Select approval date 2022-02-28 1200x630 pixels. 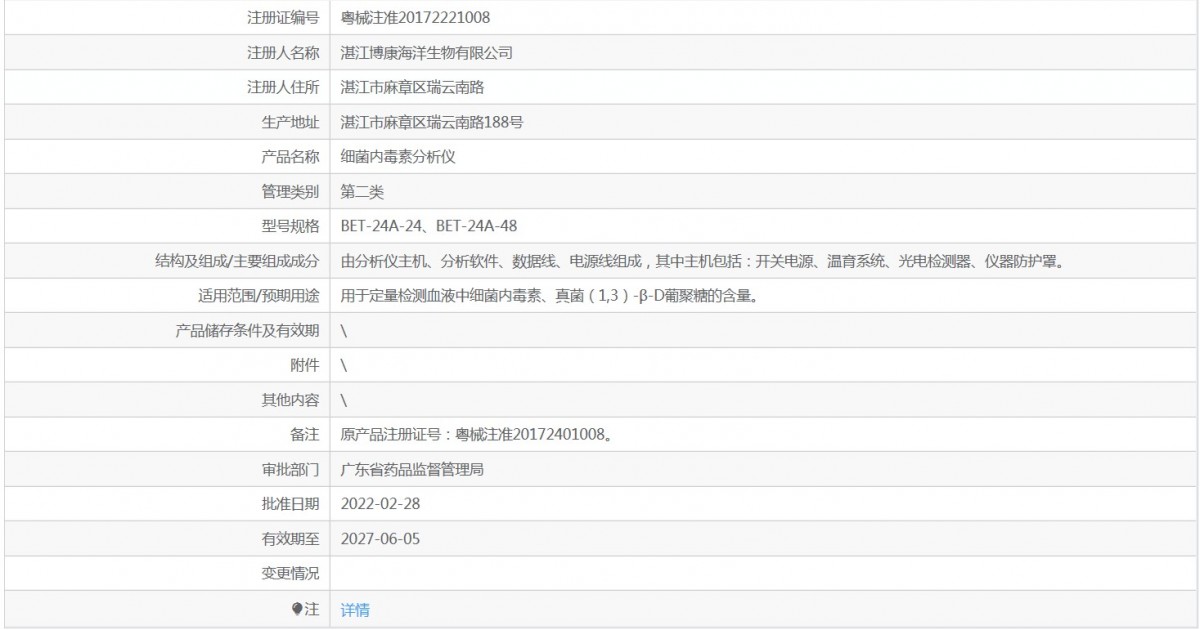tap(381, 504)
